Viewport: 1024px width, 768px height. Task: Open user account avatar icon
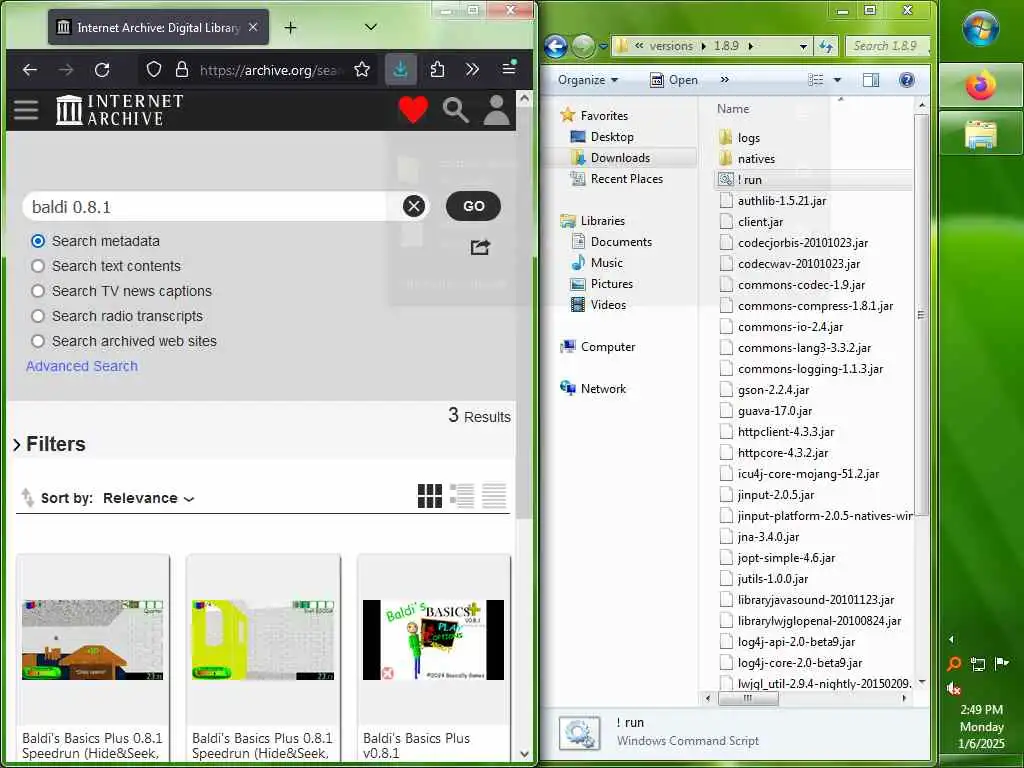tap(496, 110)
